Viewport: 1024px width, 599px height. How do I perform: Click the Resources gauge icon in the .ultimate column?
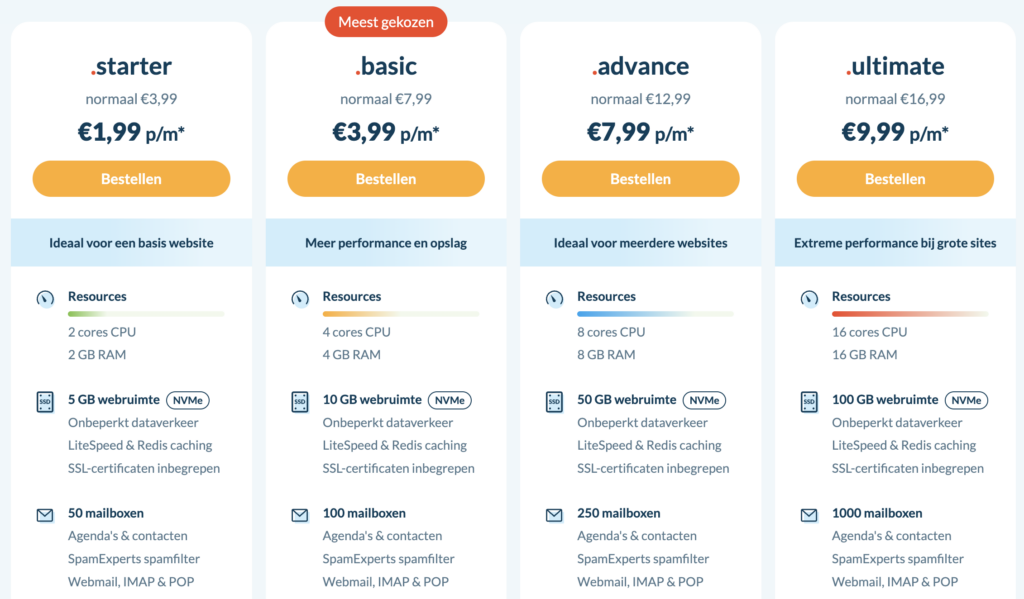coord(809,296)
